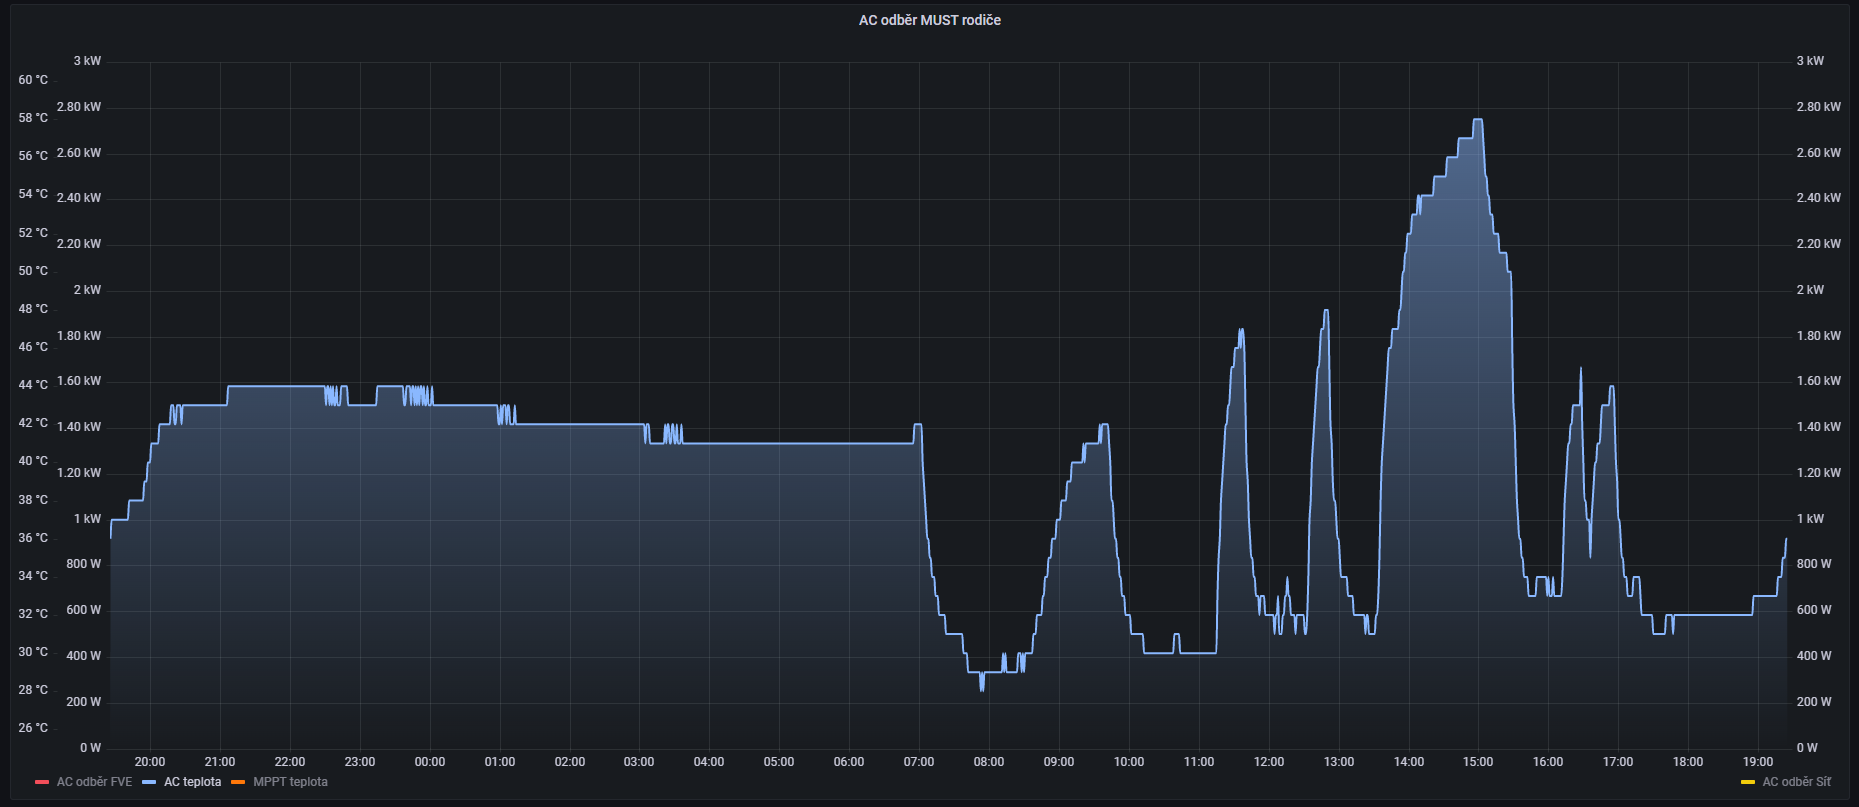The width and height of the screenshot is (1859, 807).
Task: Click the '26 °C' temperature axis label
Action: point(33,728)
